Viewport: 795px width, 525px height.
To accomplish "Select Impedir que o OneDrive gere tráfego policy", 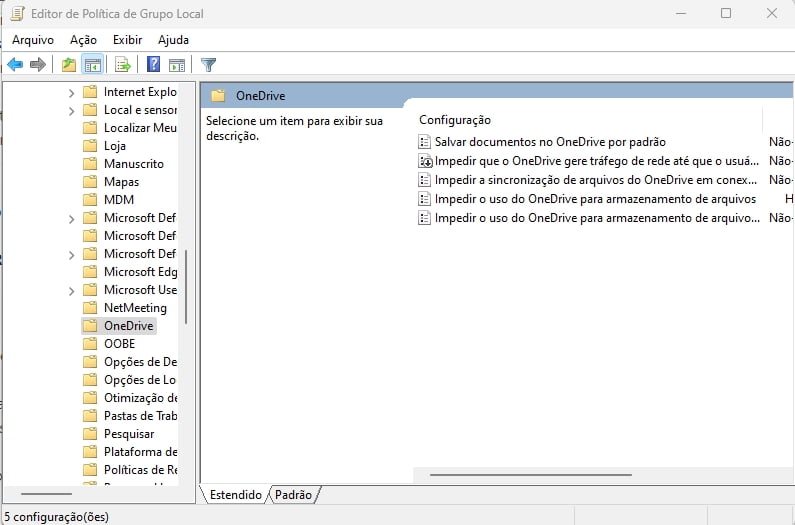I will click(x=597, y=161).
